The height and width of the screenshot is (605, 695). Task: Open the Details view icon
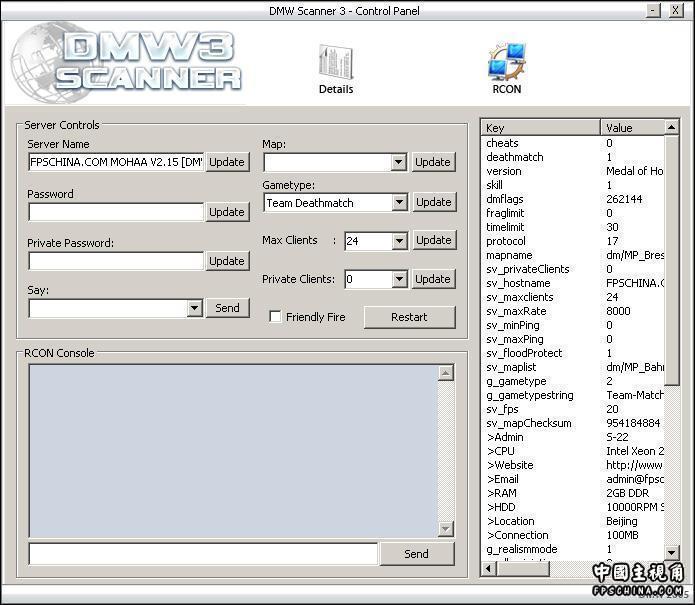click(x=336, y=70)
